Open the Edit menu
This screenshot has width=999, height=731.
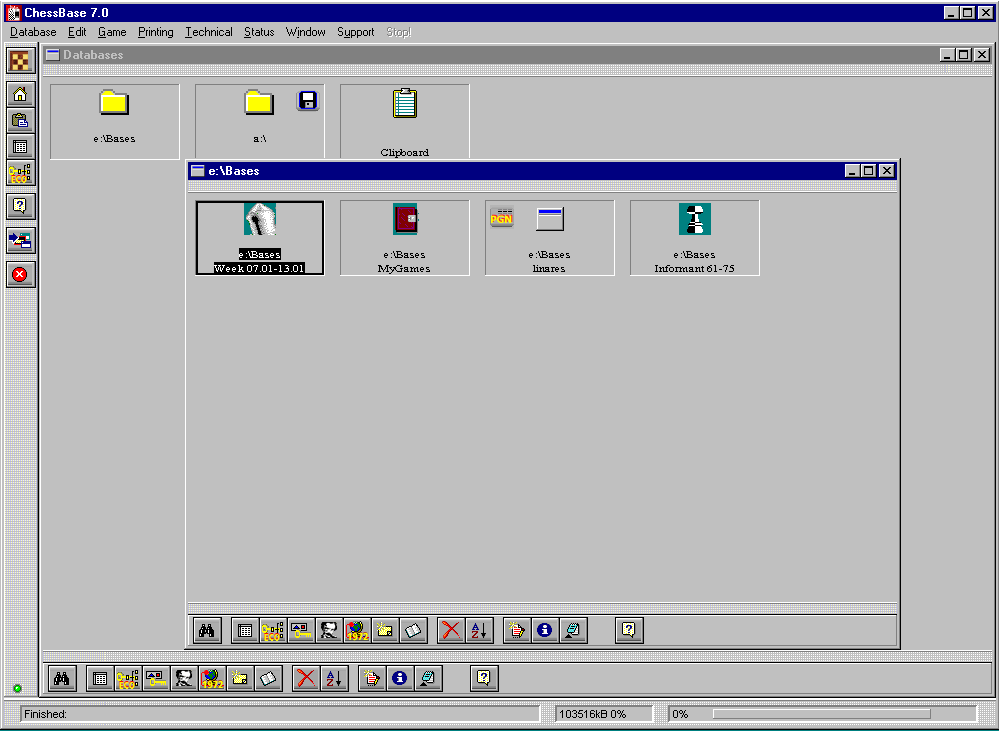click(77, 32)
